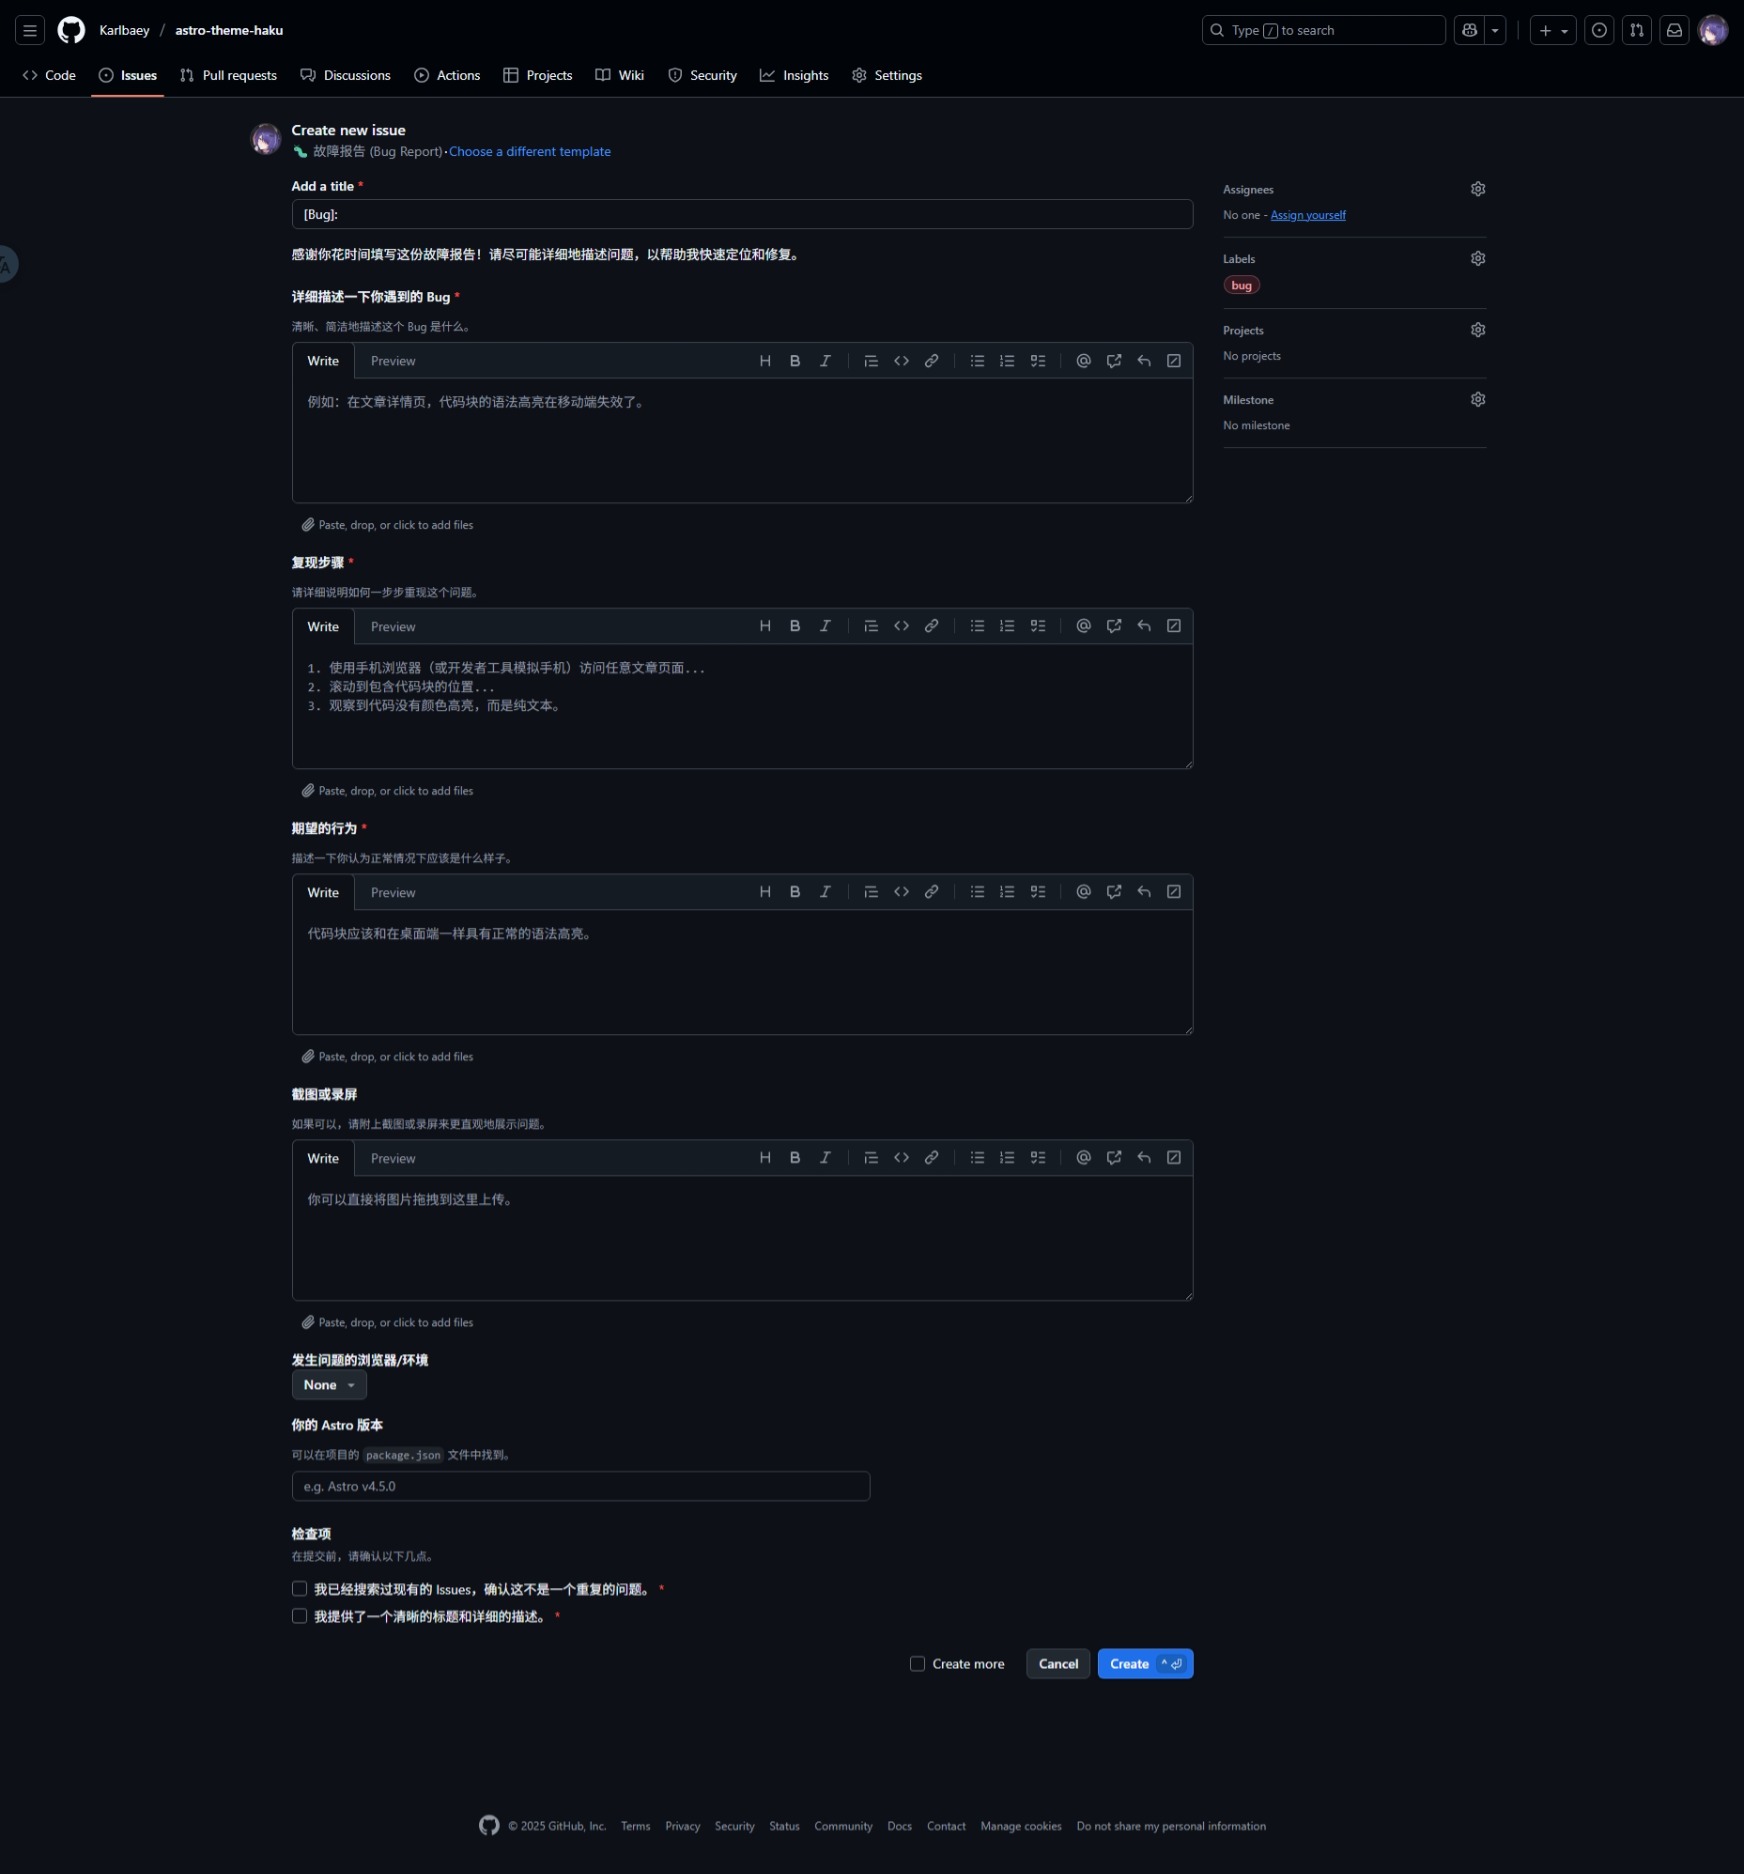Open the Copilot icon in header
The height and width of the screenshot is (1874, 1744).
pos(1469,30)
